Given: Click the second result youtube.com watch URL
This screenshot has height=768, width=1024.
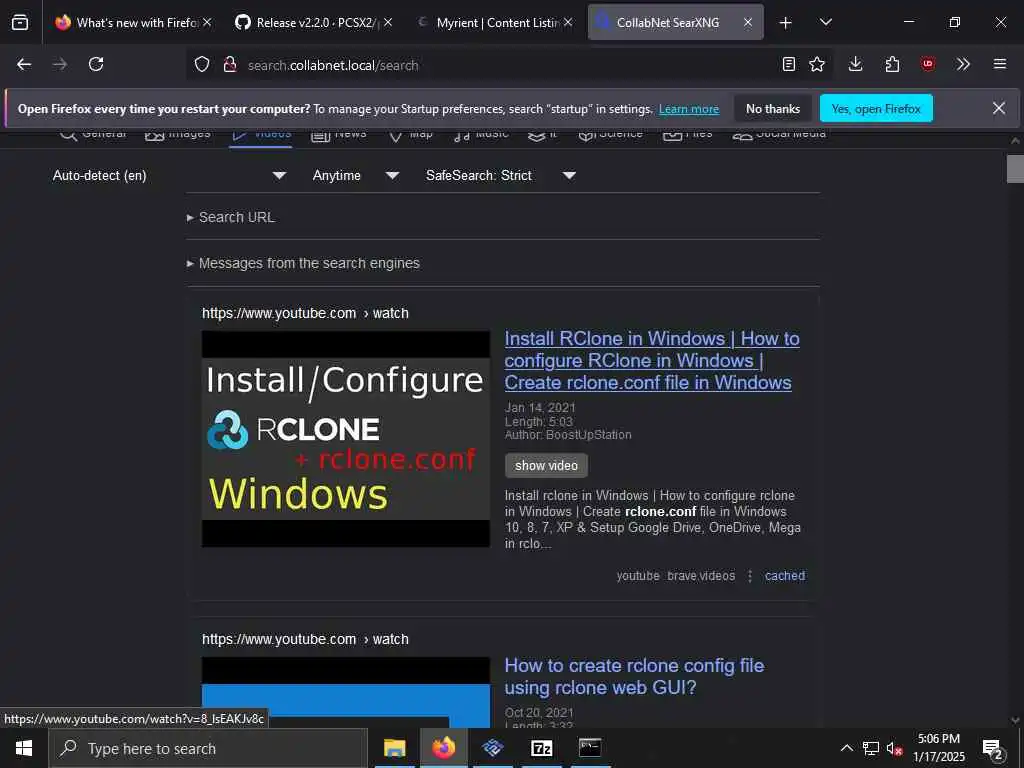Looking at the screenshot, I should tap(305, 639).
